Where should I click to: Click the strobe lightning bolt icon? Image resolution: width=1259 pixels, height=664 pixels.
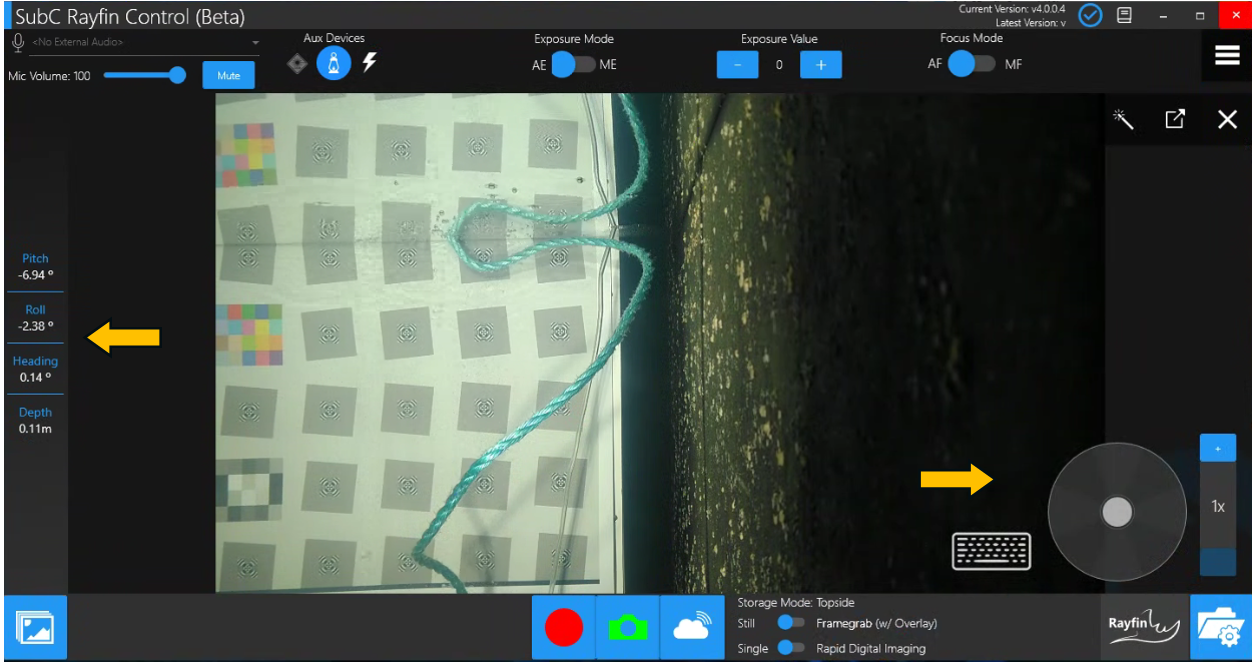[x=369, y=63]
